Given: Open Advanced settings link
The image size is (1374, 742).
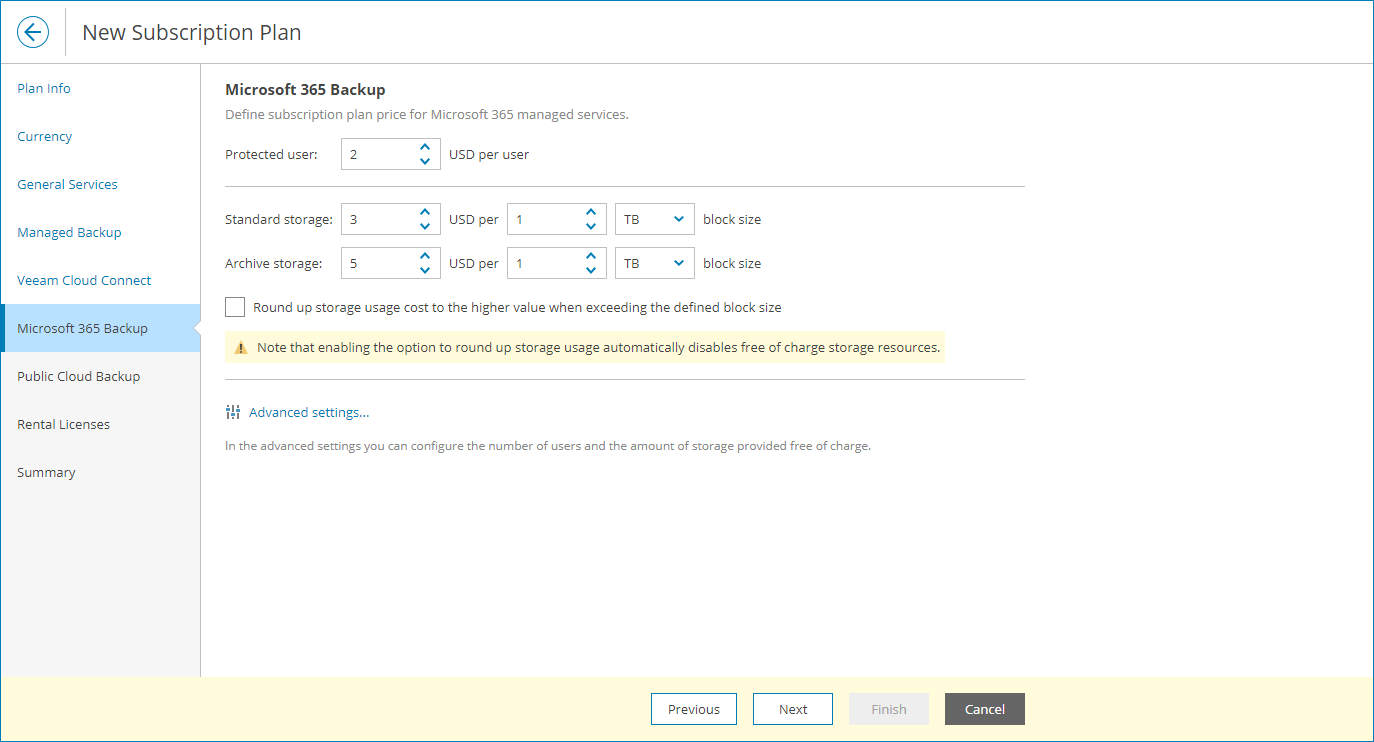Looking at the screenshot, I should click(309, 412).
